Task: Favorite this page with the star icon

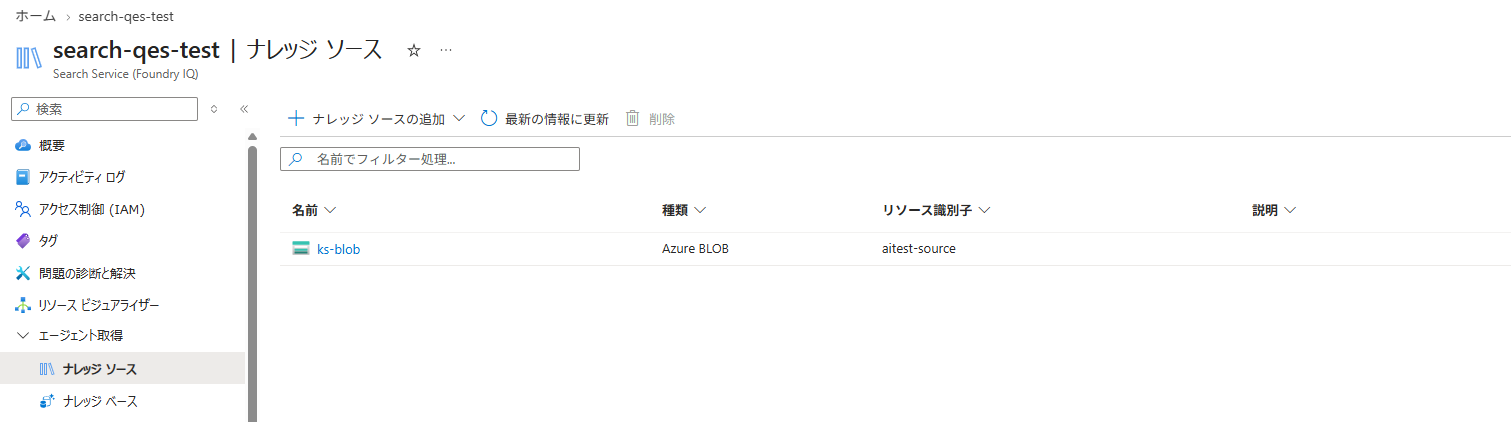Action: (414, 51)
